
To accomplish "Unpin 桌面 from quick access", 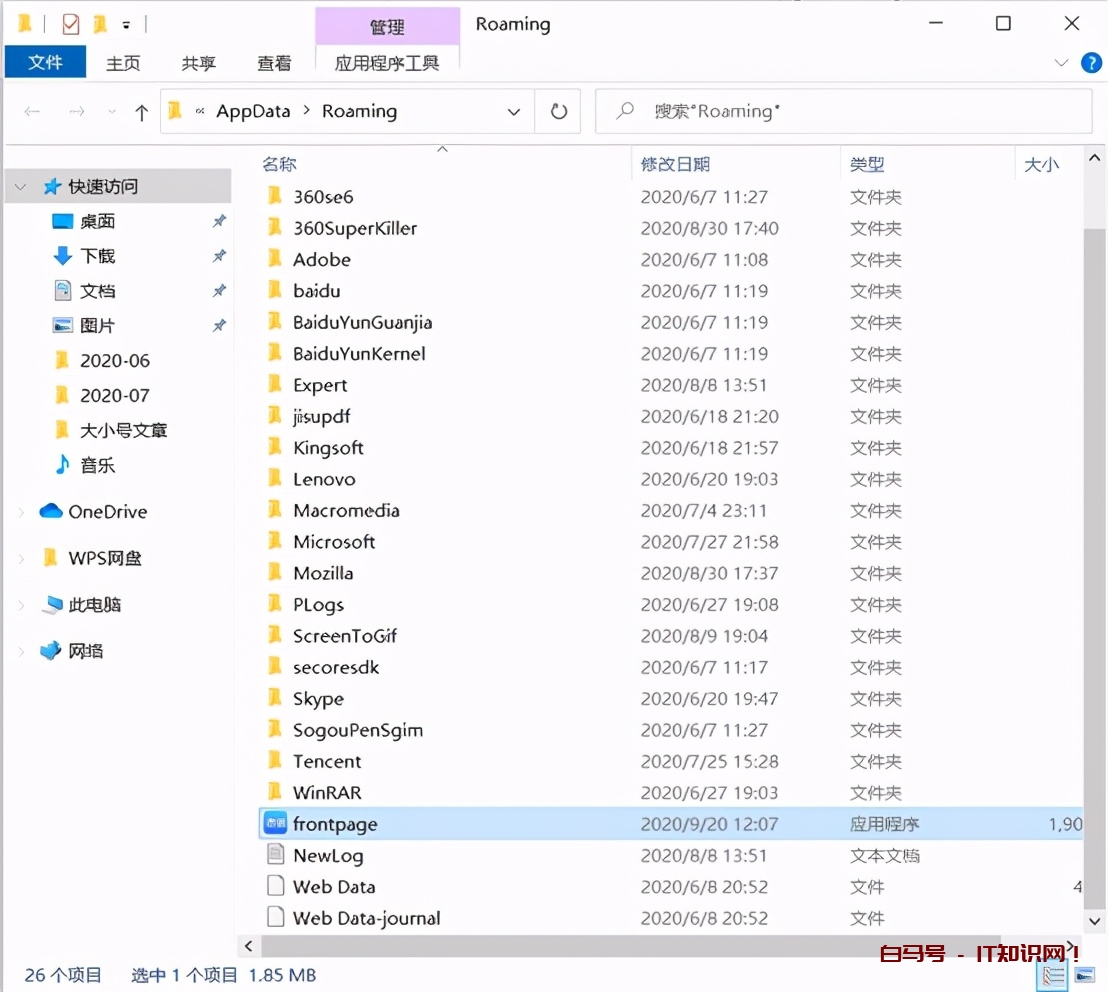I will [219, 221].
